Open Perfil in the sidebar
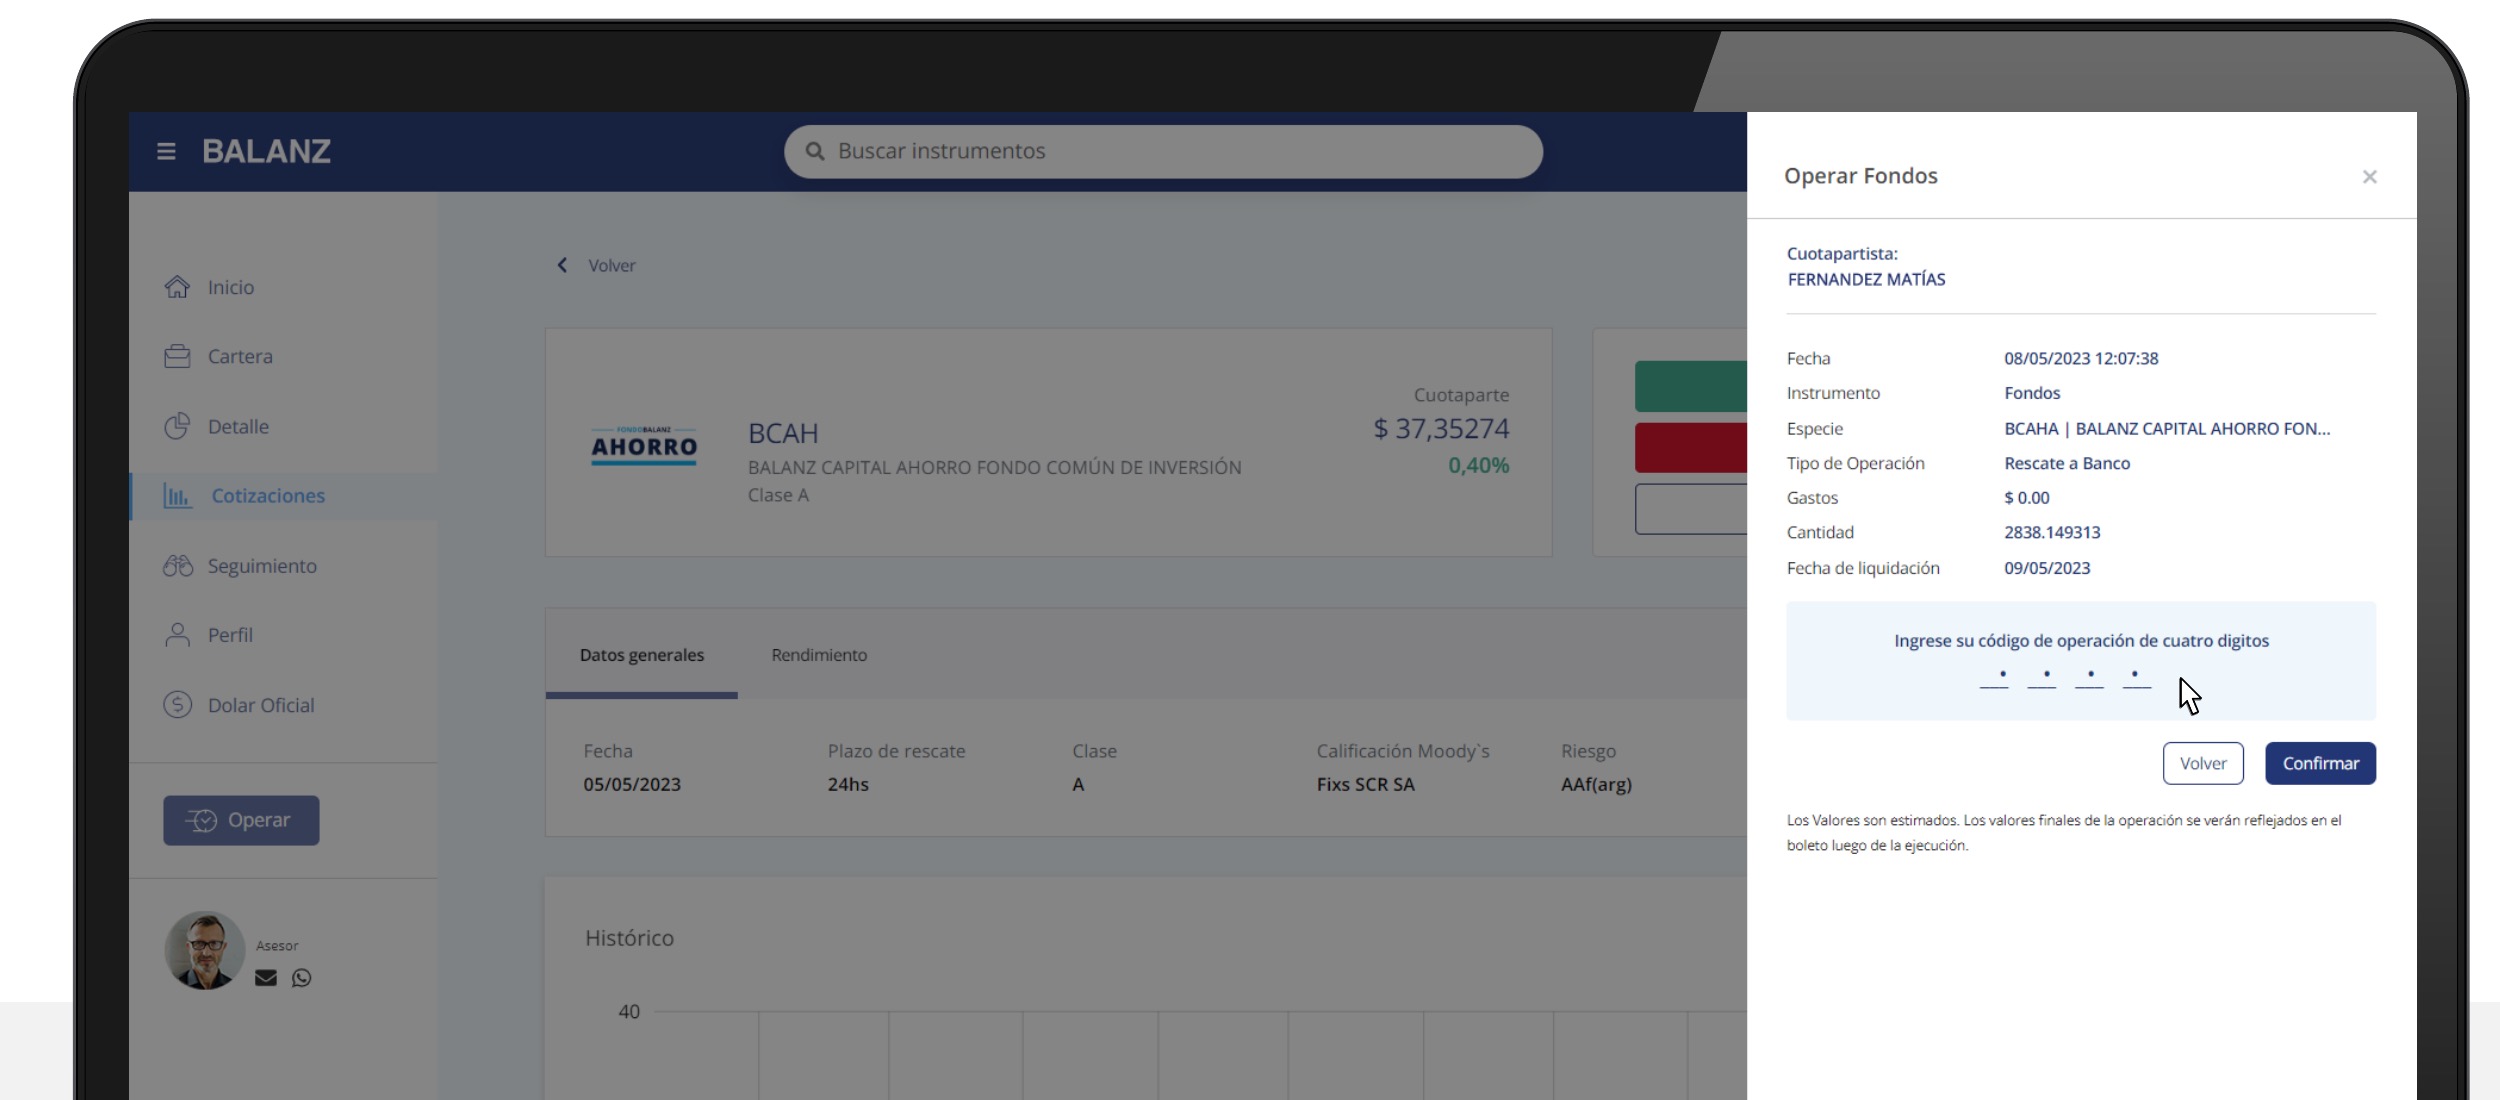This screenshot has width=2500, height=1100. pos(230,635)
